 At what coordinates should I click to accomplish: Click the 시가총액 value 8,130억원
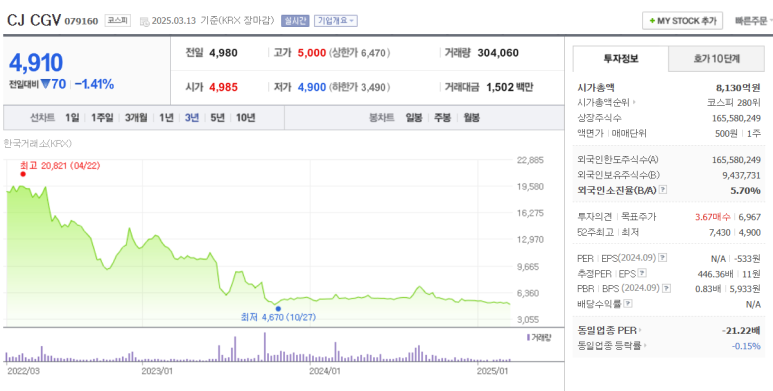point(738,88)
